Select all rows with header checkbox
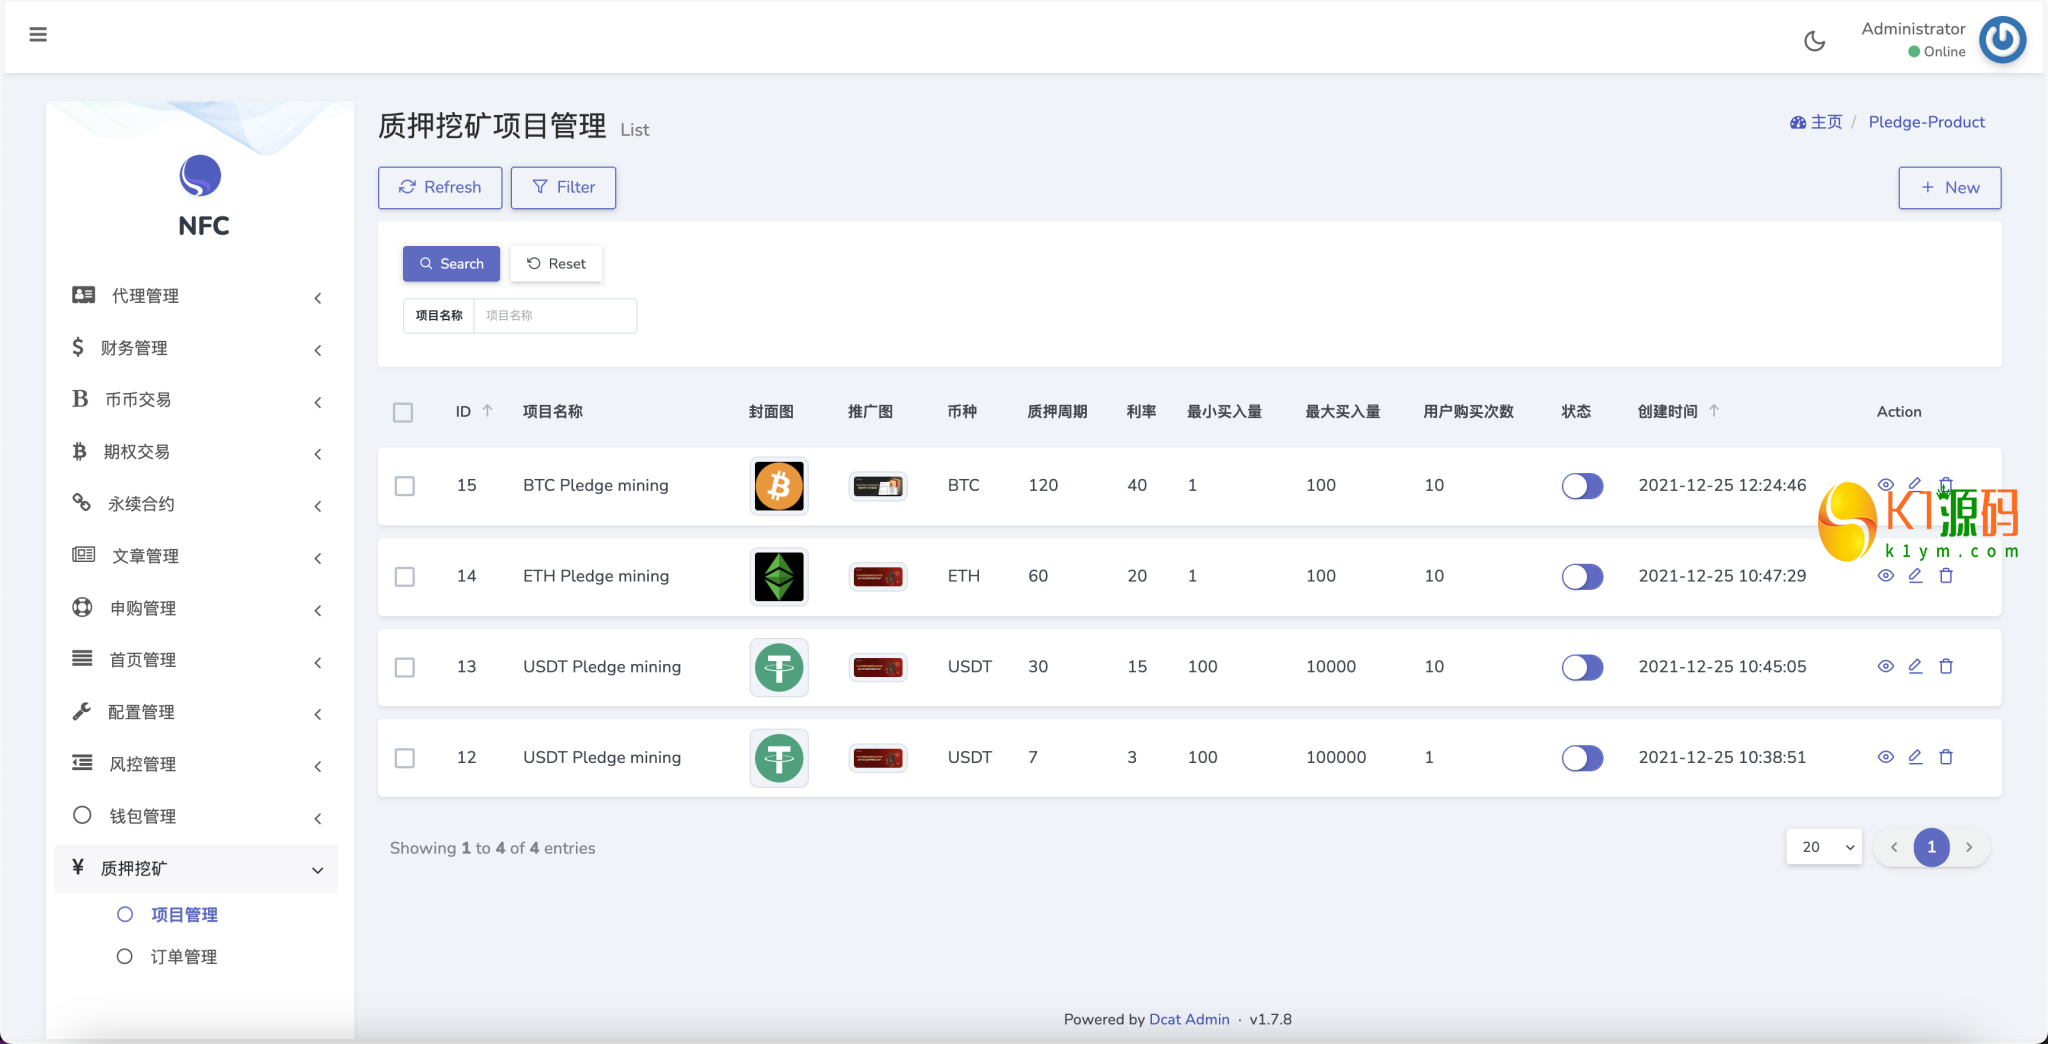2048x1044 pixels. point(403,412)
